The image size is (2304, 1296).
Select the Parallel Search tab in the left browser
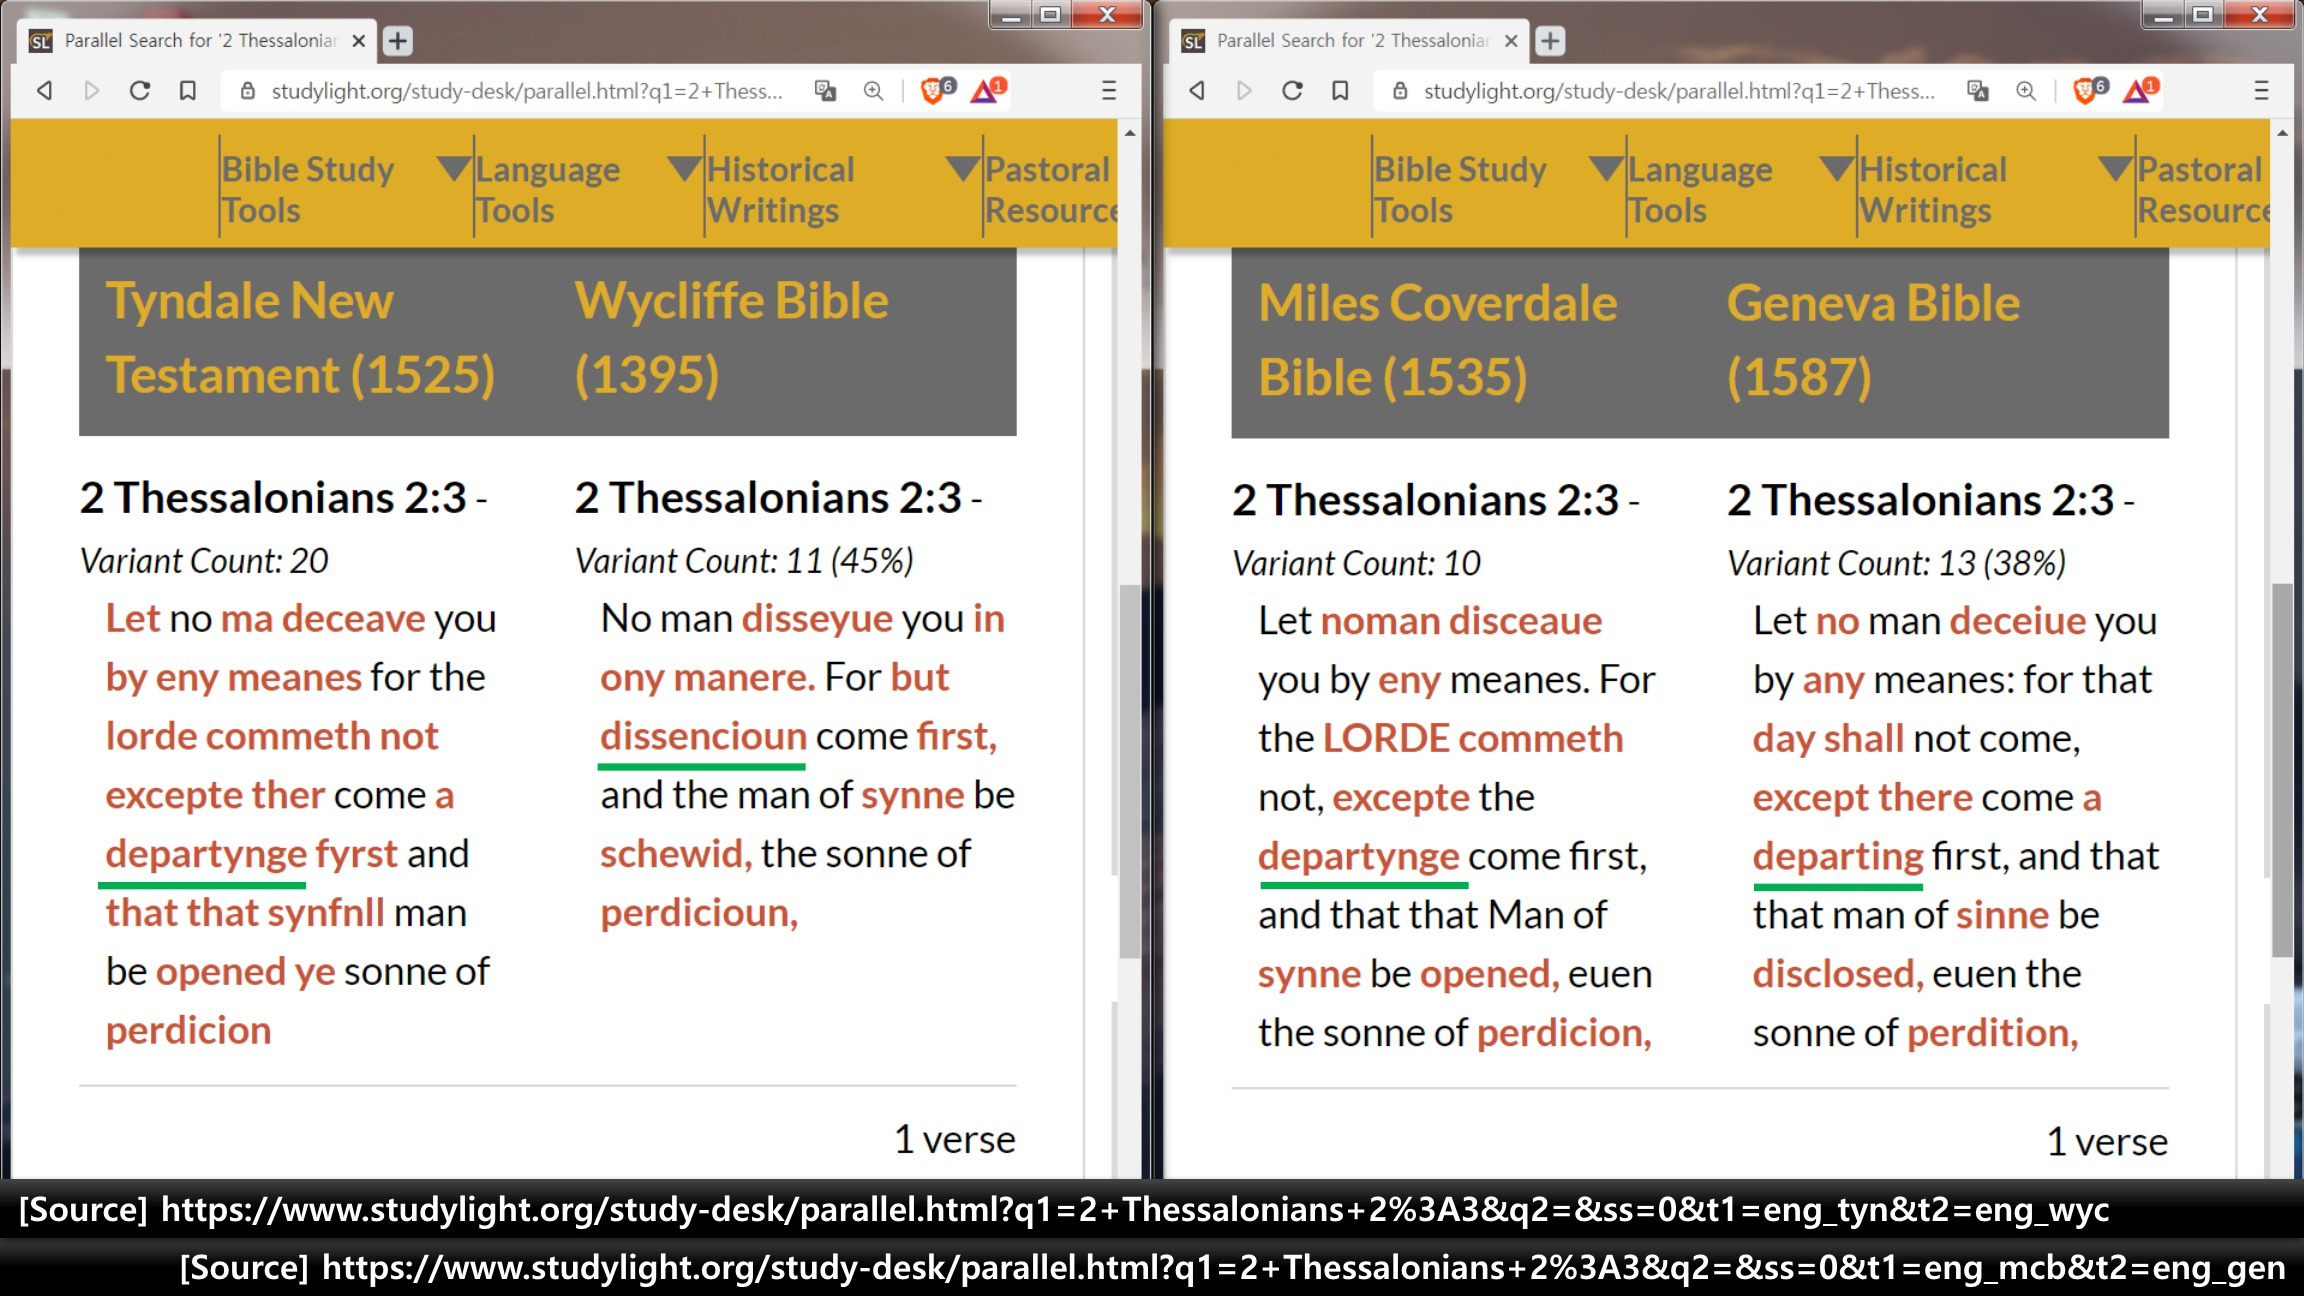pos(200,41)
